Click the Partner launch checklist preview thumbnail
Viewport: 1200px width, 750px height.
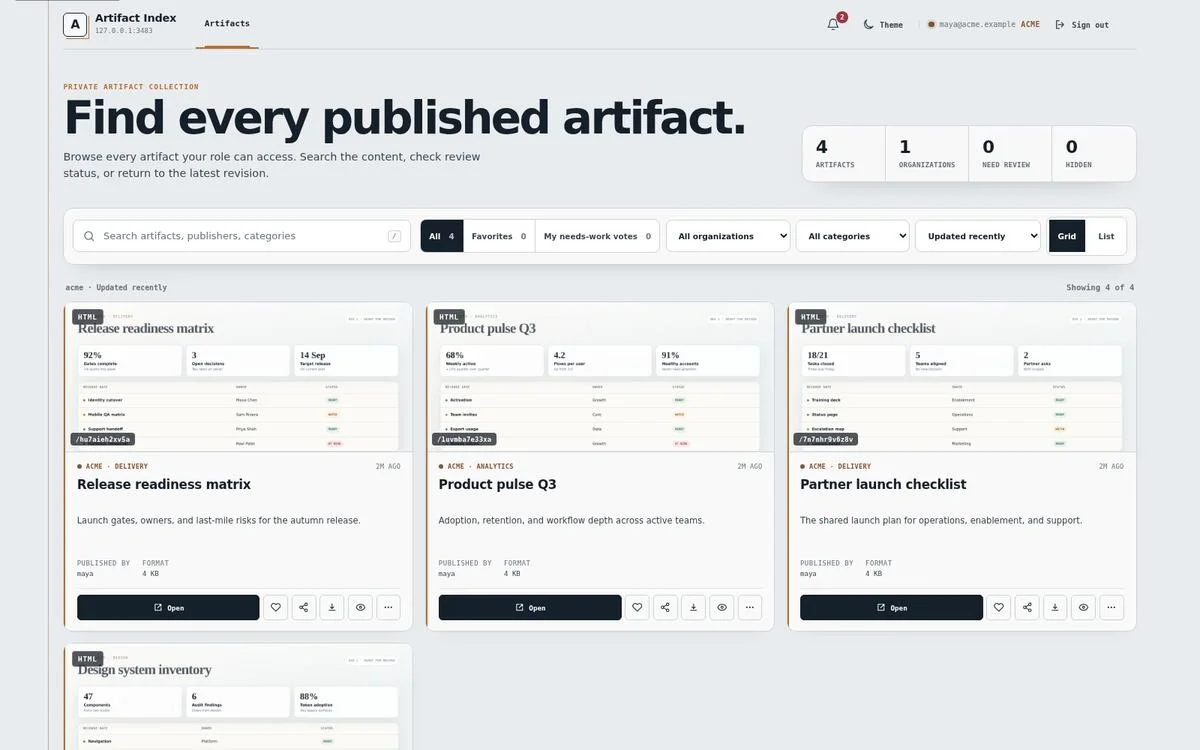(962, 377)
